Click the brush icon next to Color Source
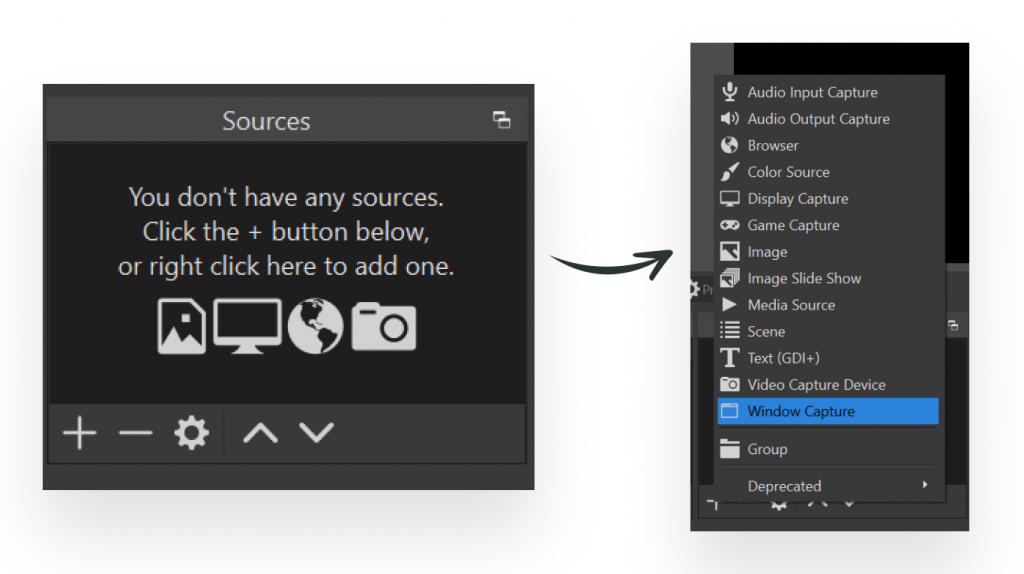Viewport: 1024px width, 574px height. tap(729, 172)
